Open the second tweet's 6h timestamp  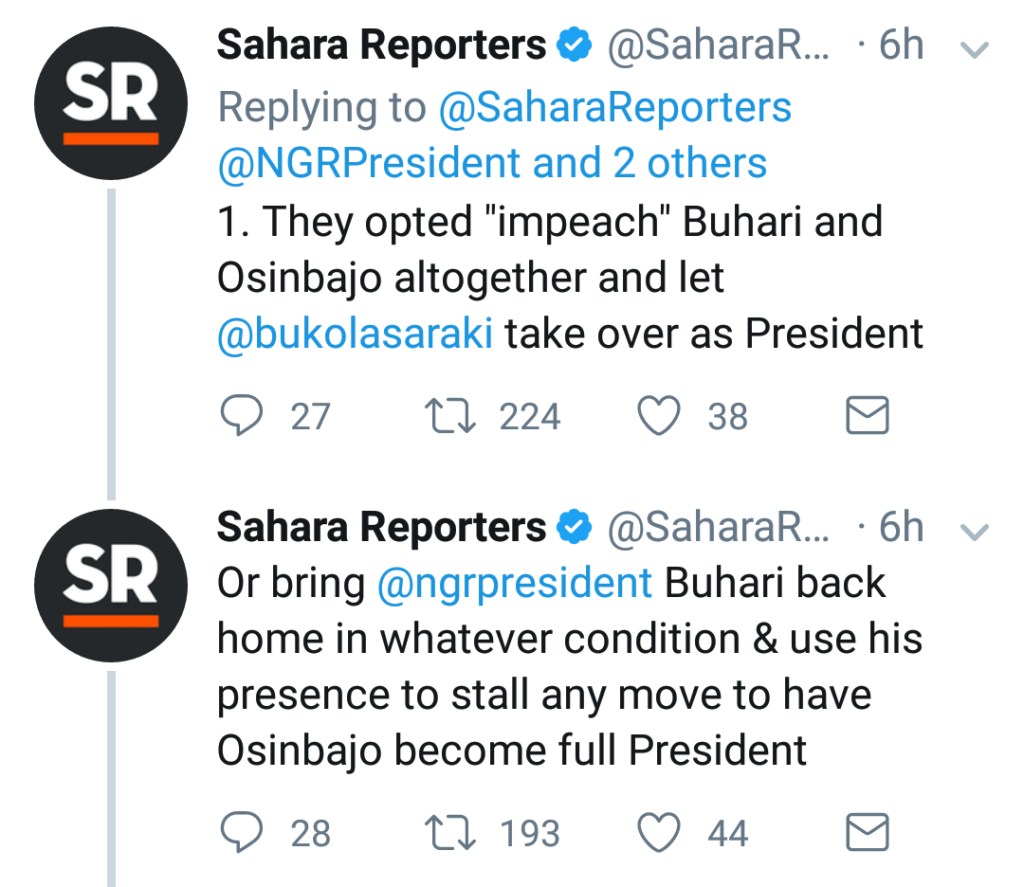coord(901,528)
